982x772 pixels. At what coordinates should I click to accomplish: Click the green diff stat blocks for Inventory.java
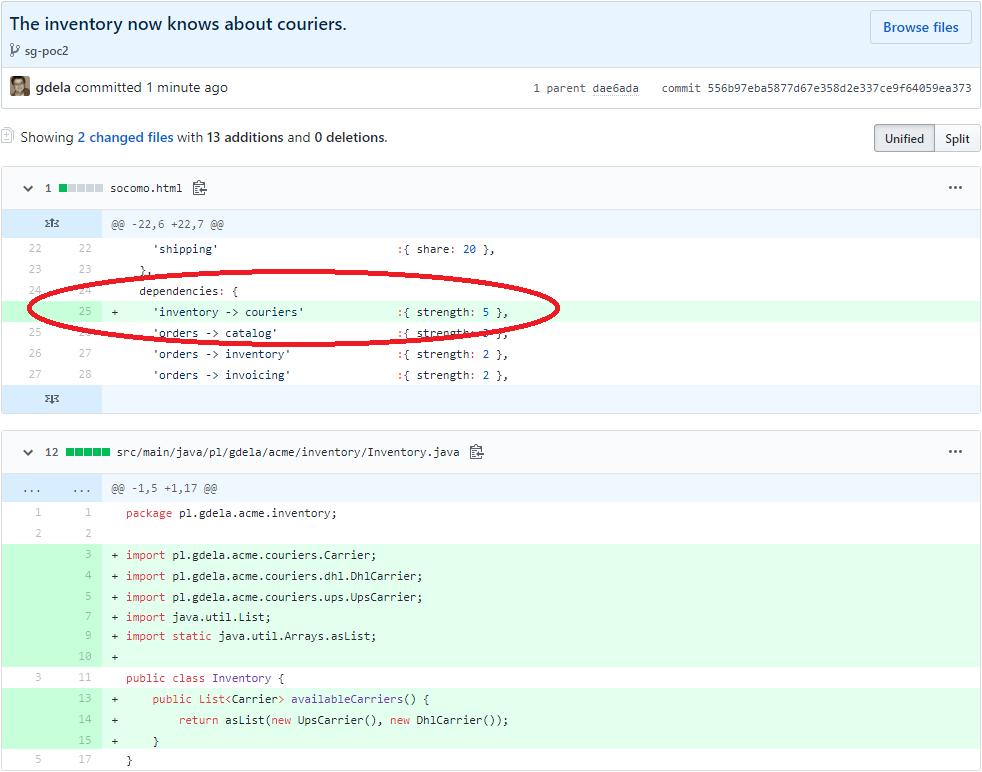point(90,451)
